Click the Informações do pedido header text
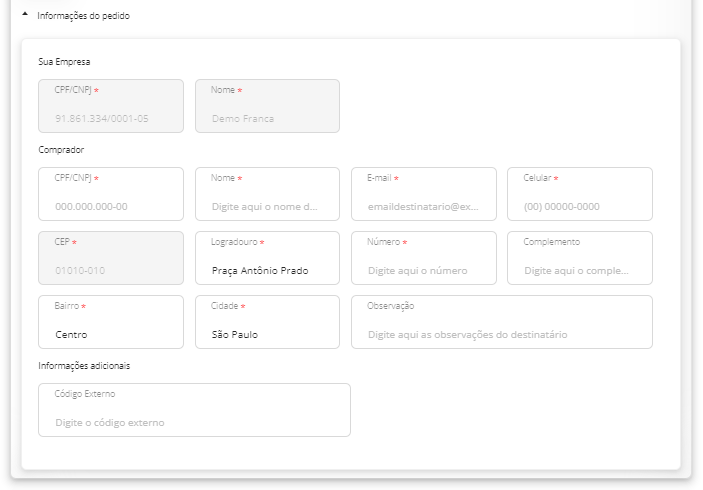This screenshot has width=703, height=490. point(83,16)
